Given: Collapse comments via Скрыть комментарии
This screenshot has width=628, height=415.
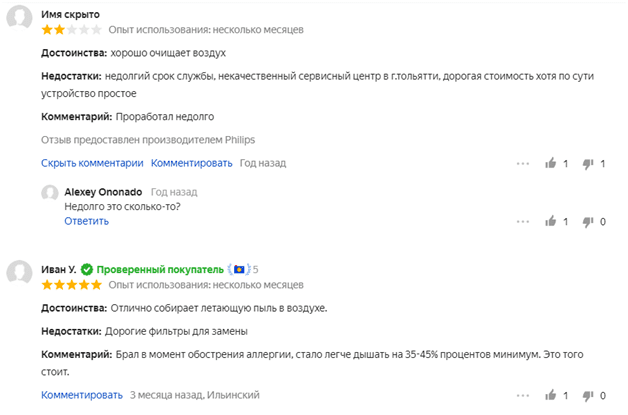Looking at the screenshot, I should (x=92, y=163).
